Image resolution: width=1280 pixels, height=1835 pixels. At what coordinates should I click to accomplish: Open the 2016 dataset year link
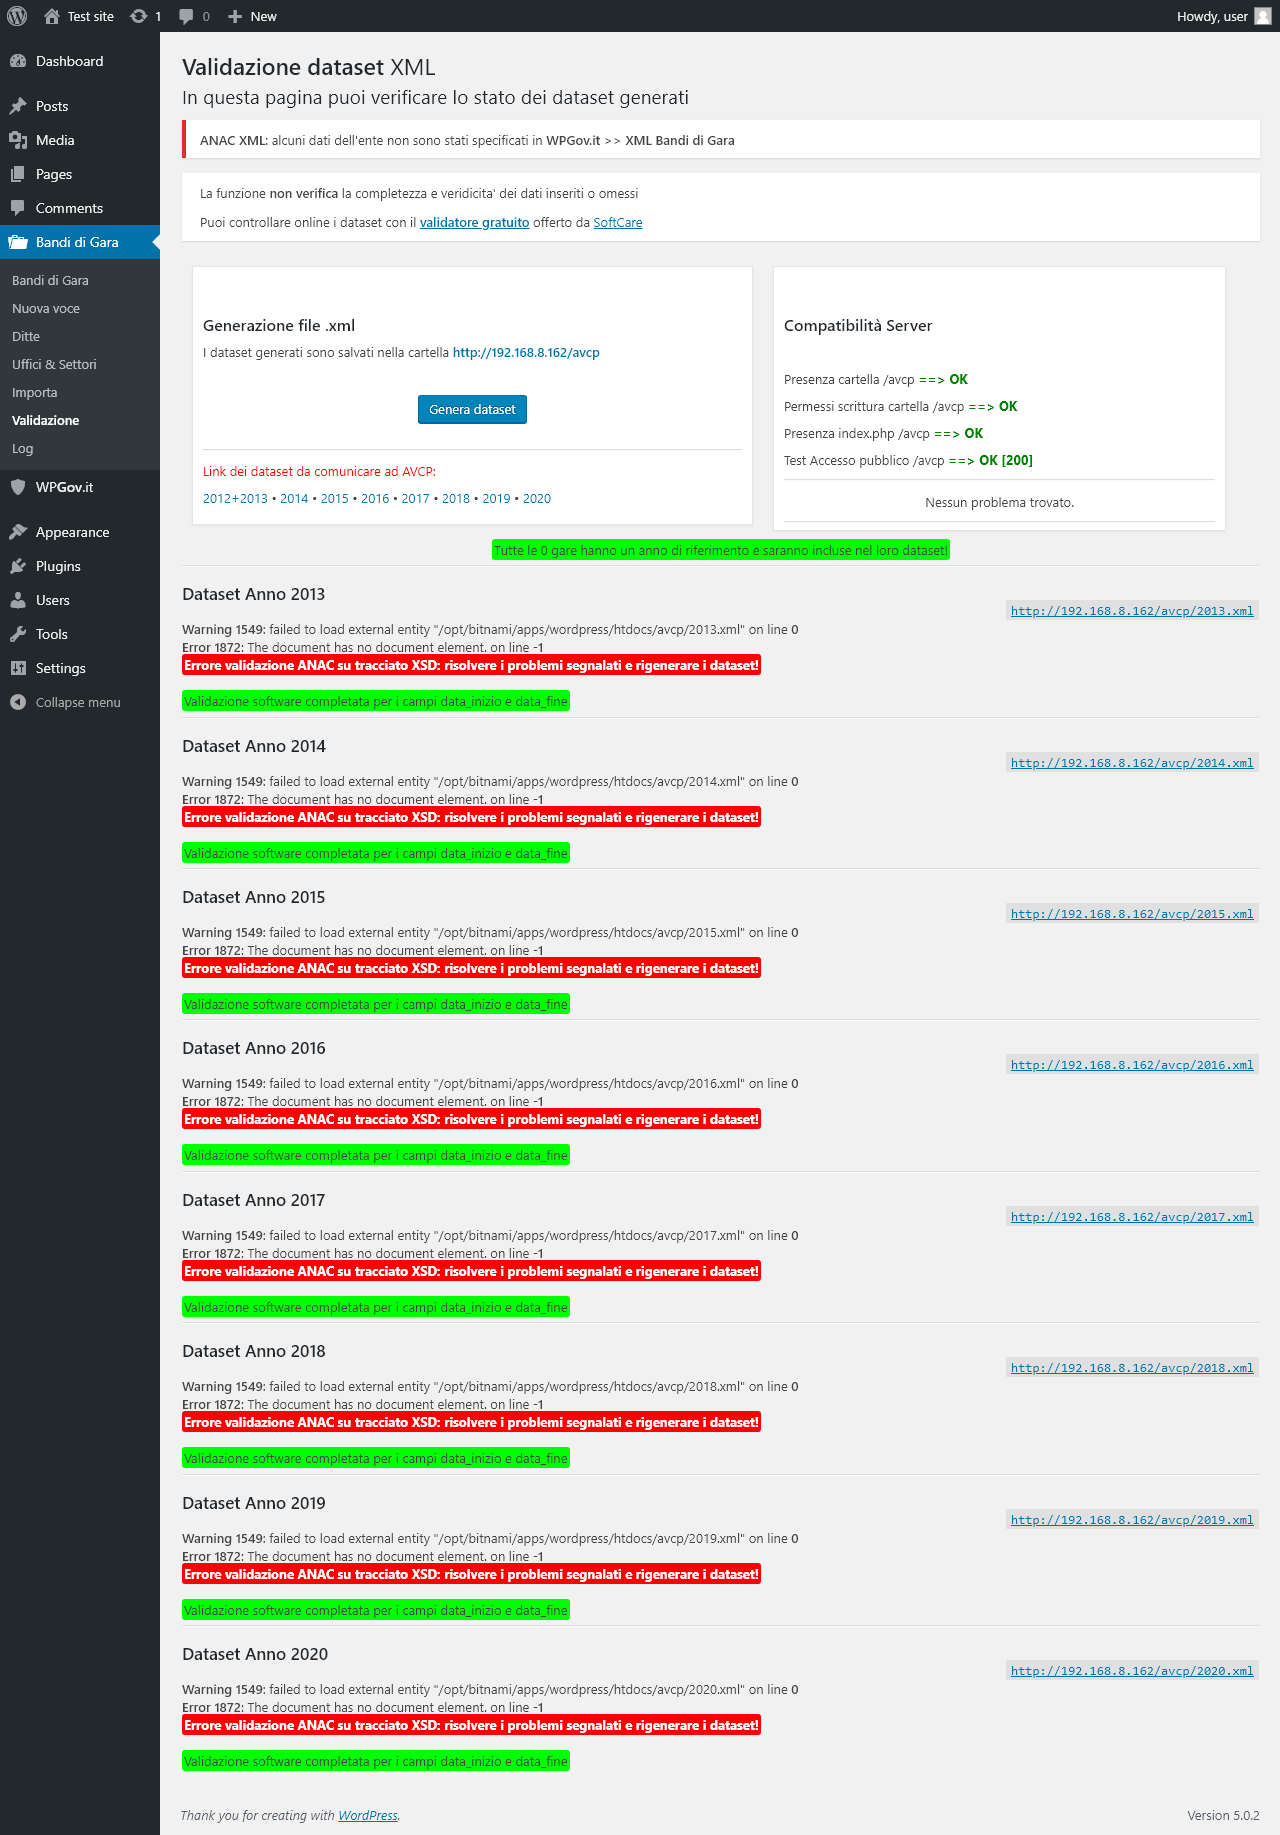[x=375, y=499]
